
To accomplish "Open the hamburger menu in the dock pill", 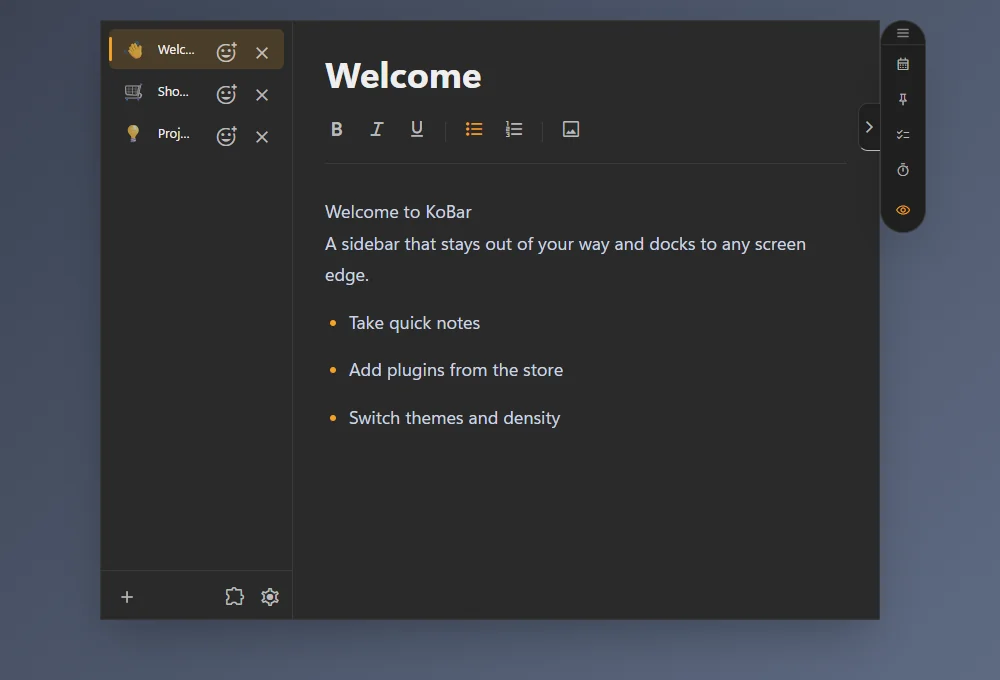I will (903, 33).
